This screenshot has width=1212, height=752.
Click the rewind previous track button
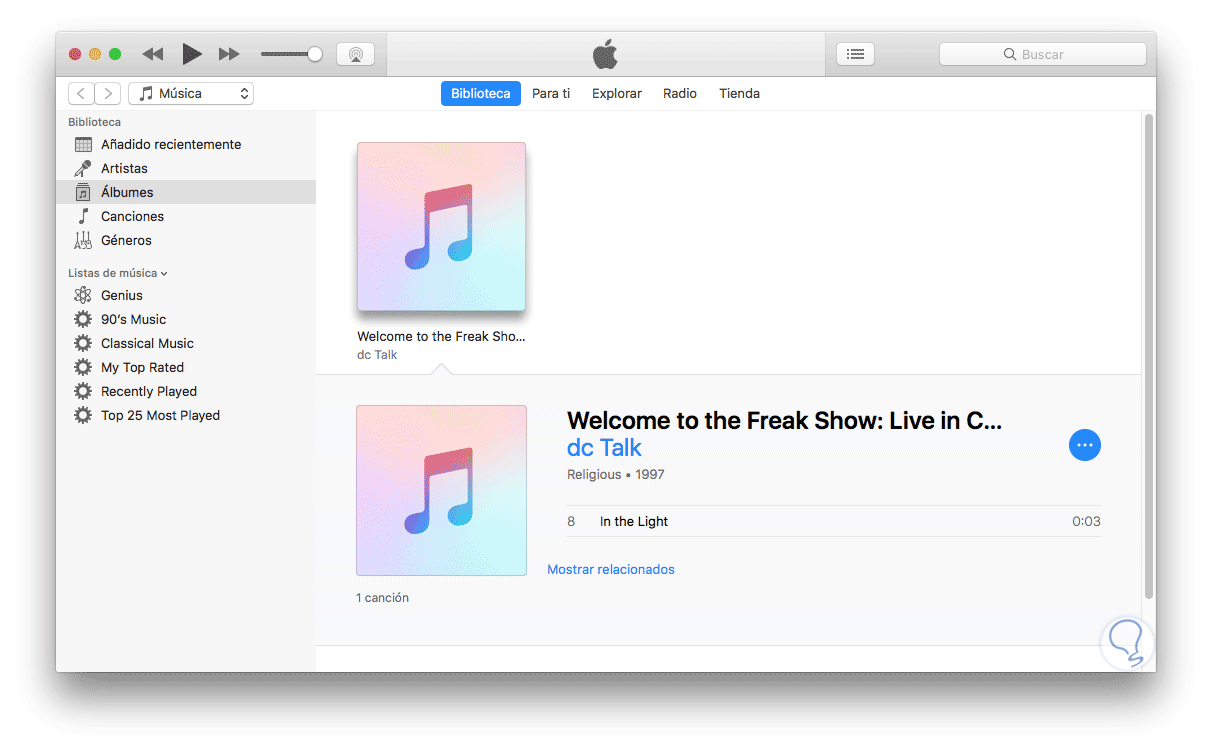153,54
